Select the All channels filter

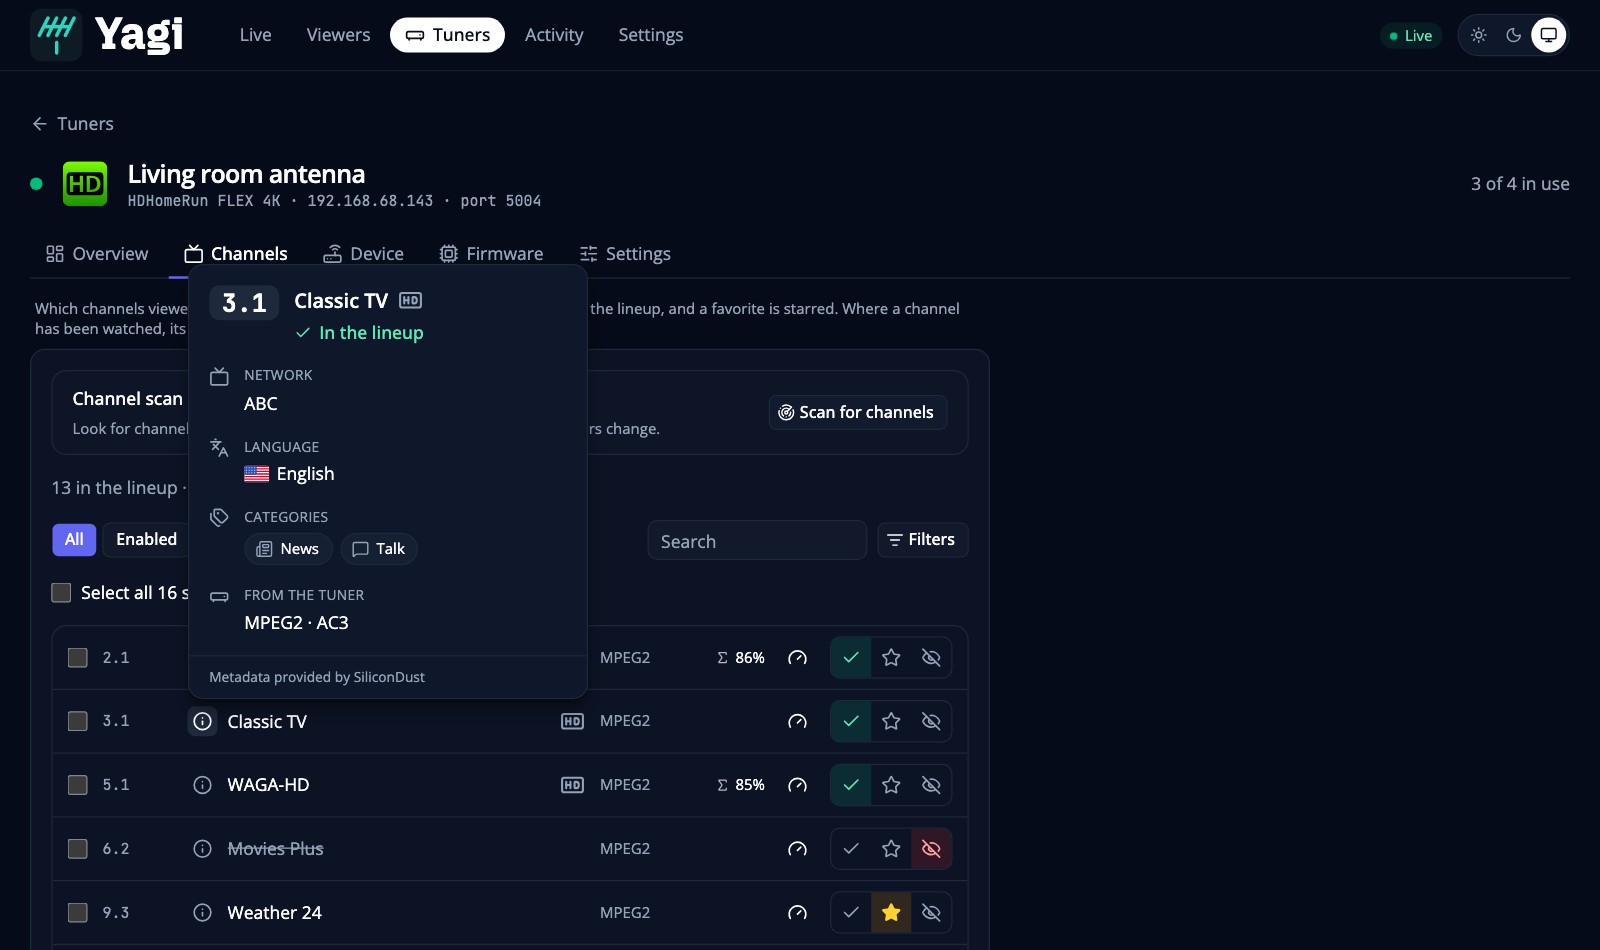point(74,540)
